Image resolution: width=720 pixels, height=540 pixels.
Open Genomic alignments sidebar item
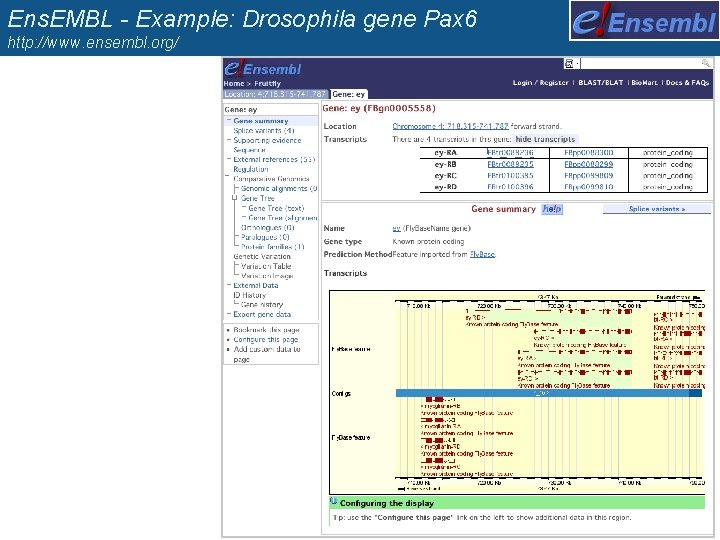click(x=279, y=188)
